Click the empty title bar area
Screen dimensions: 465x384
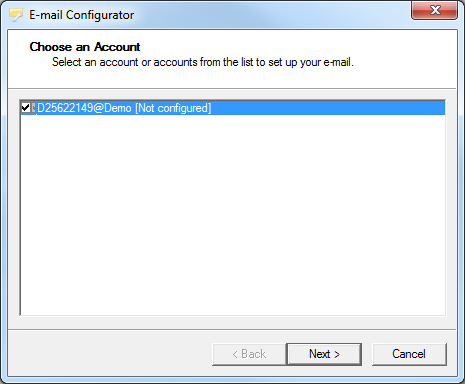point(270,15)
